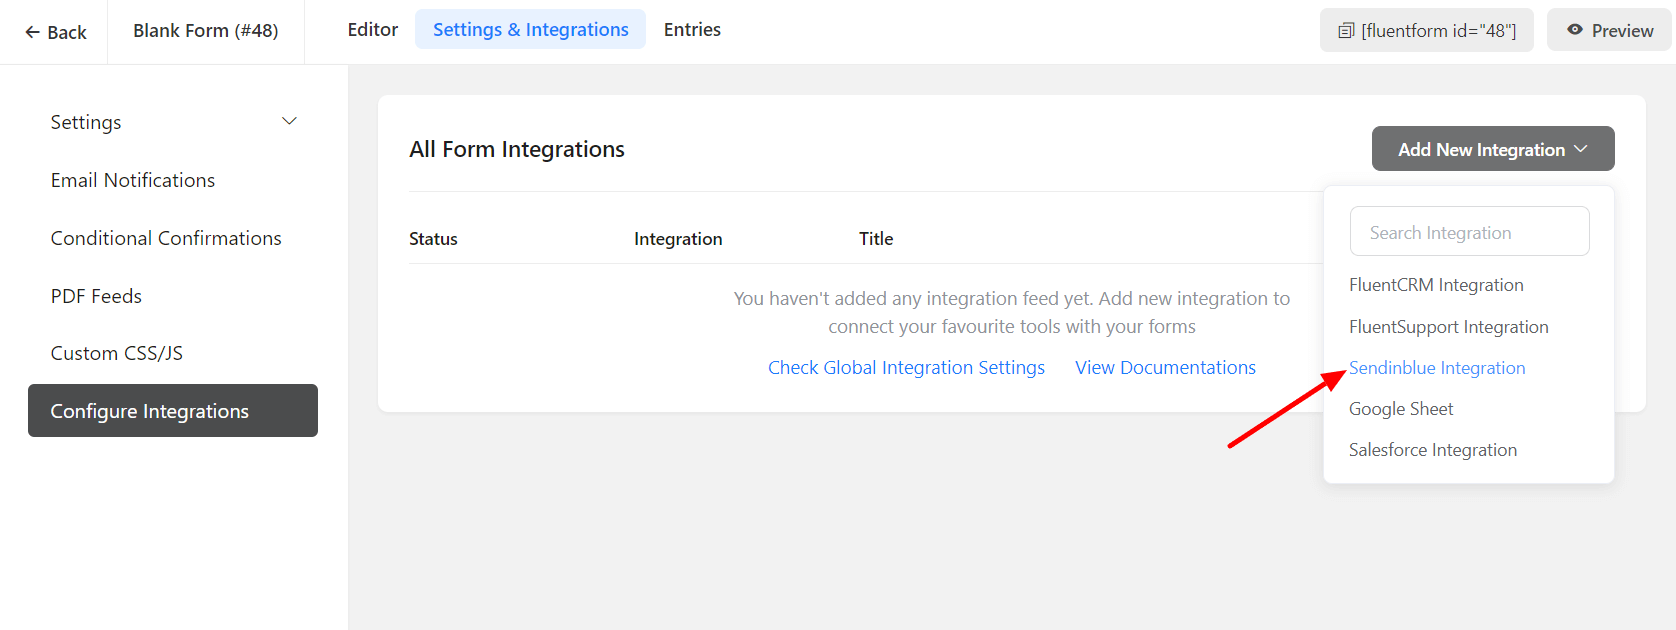Open form Preview with eye icon
The width and height of the screenshot is (1676, 630).
tap(1609, 31)
